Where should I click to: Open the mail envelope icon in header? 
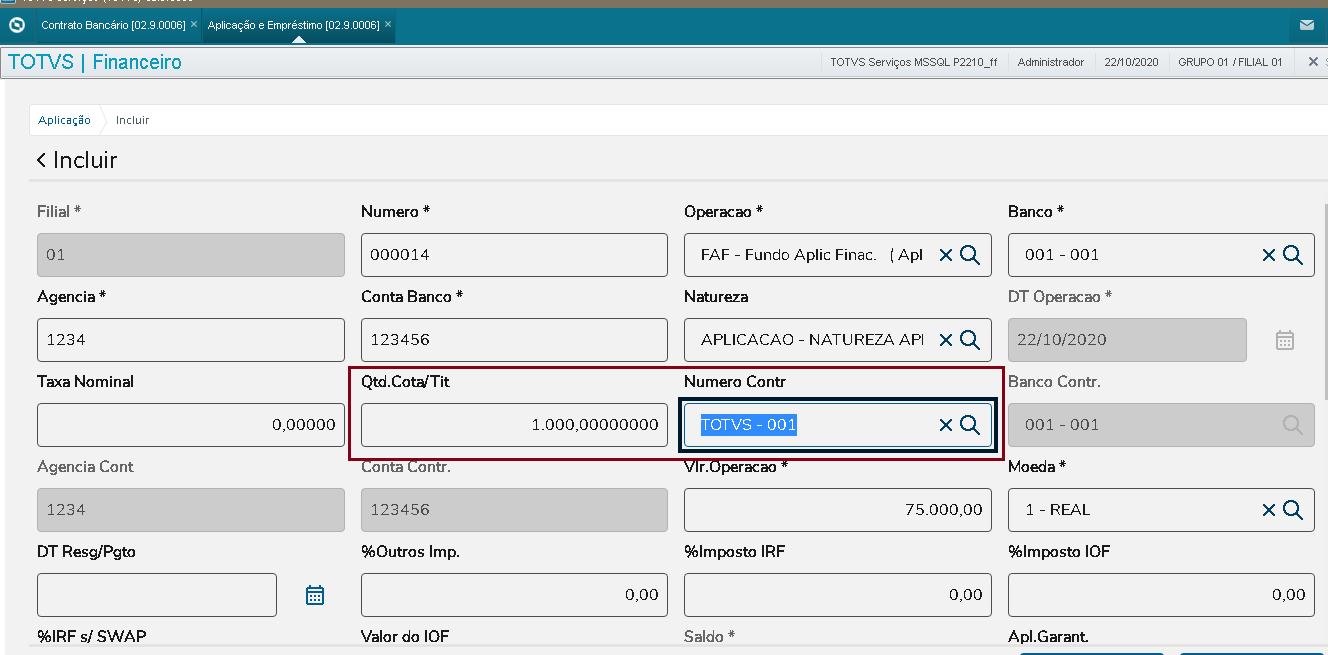click(x=1306, y=25)
